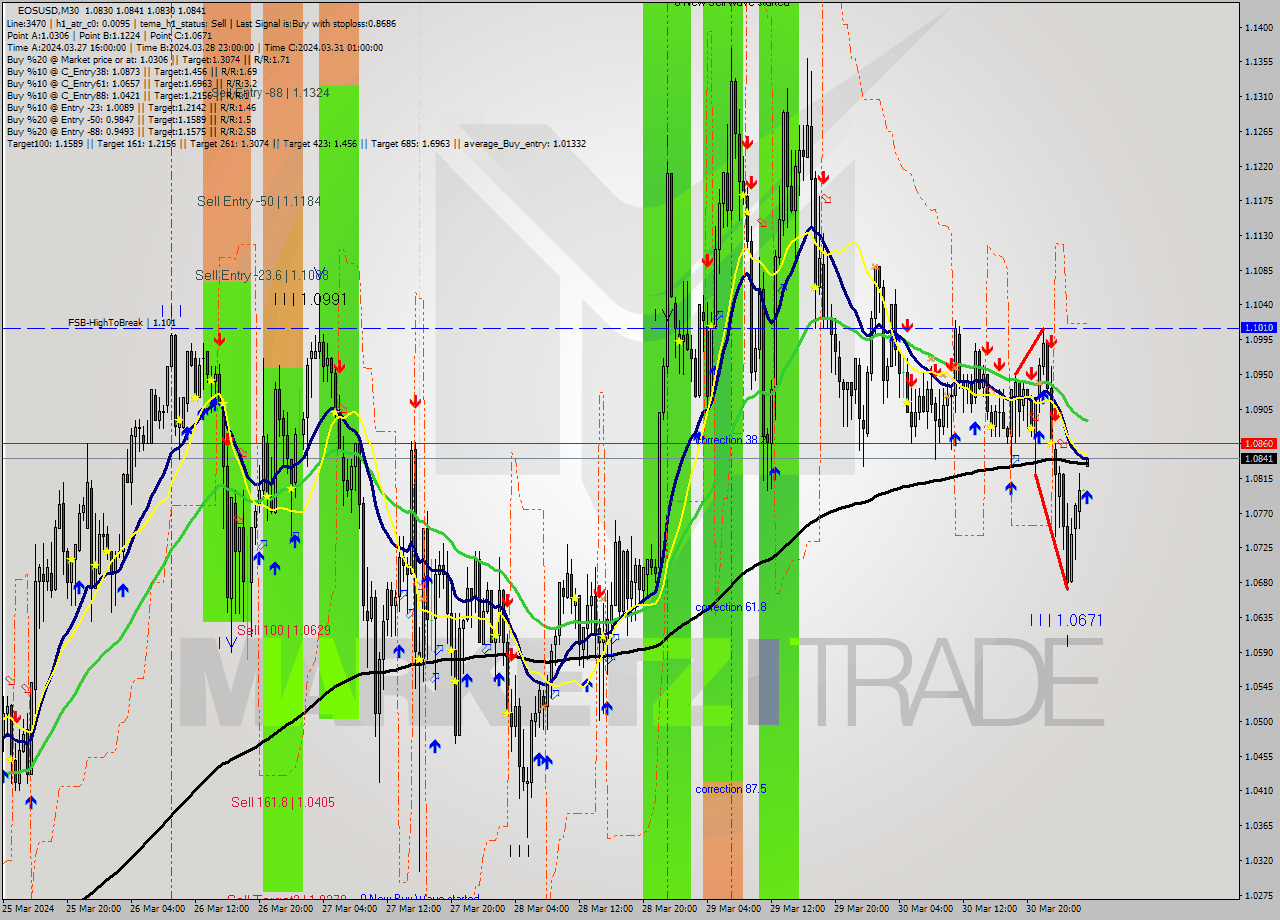Select the 'I I I 1.0991' high marker label
Viewport: 1280px width, 920px height.
(x=311, y=299)
